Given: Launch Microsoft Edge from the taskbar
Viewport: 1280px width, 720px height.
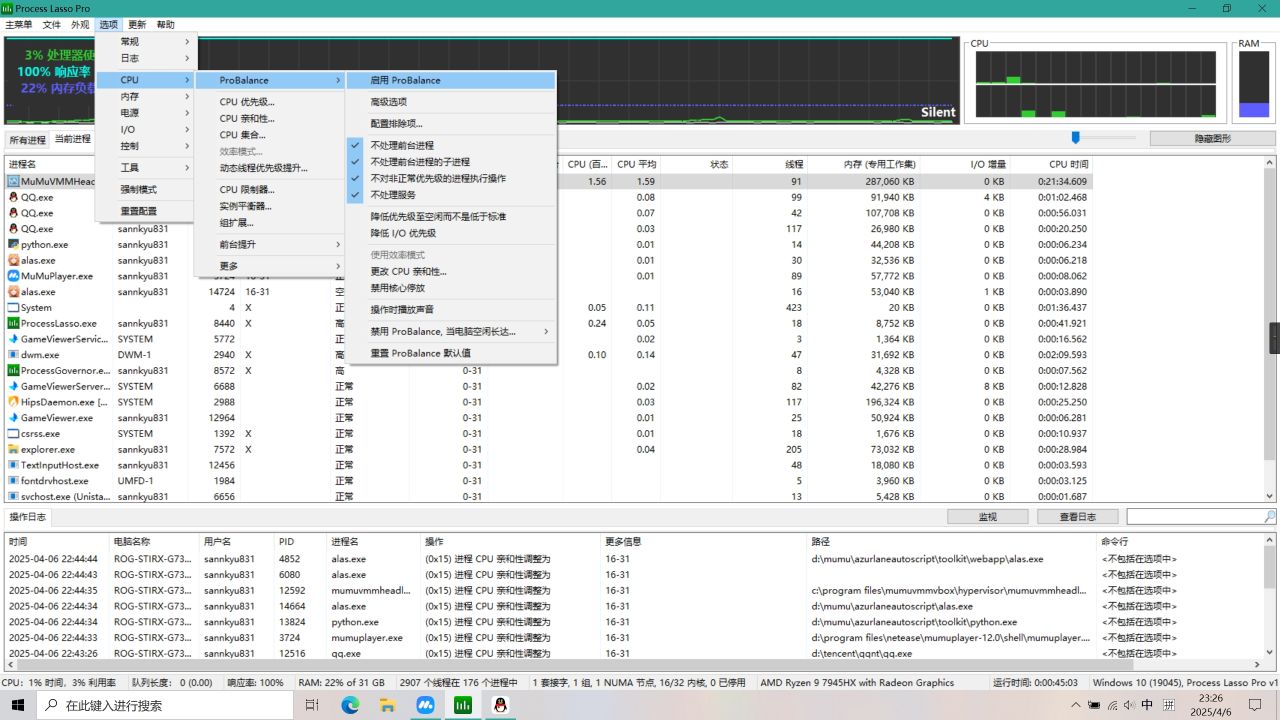Looking at the screenshot, I should tap(350, 705).
